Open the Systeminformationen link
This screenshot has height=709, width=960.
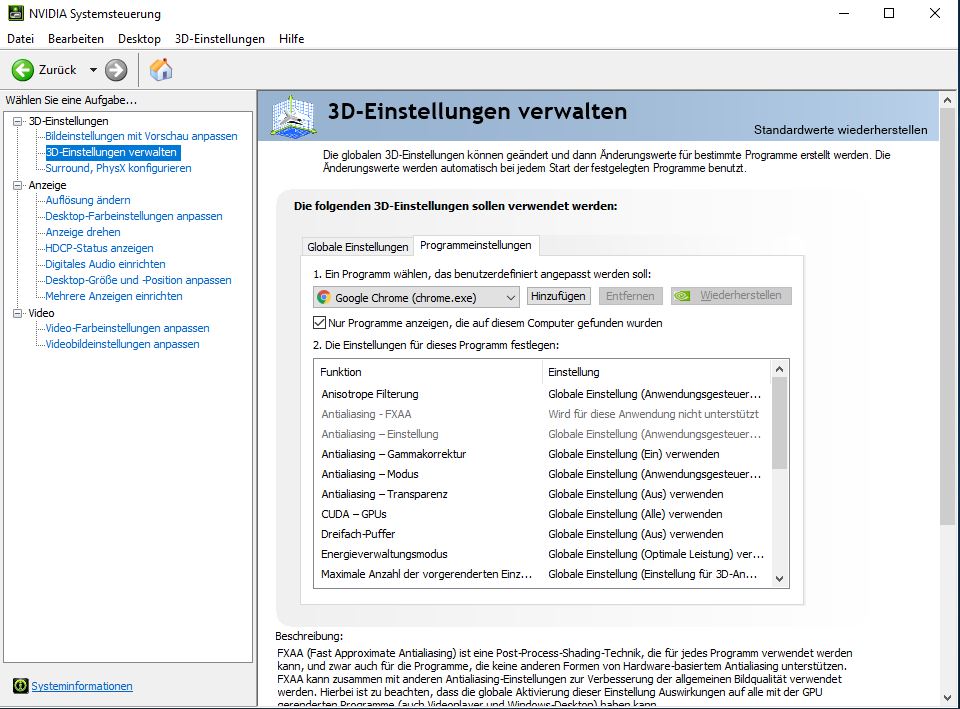click(x=82, y=686)
